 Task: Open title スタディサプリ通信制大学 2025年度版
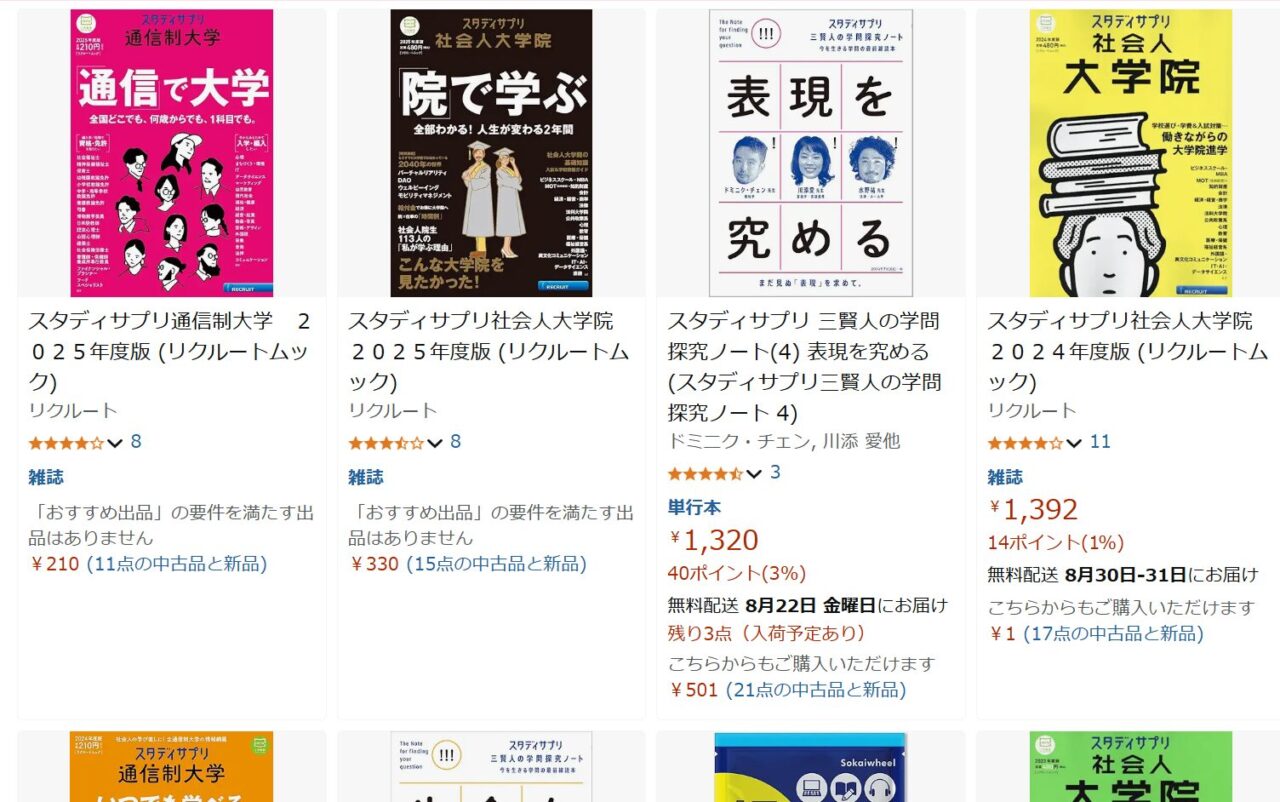point(170,351)
